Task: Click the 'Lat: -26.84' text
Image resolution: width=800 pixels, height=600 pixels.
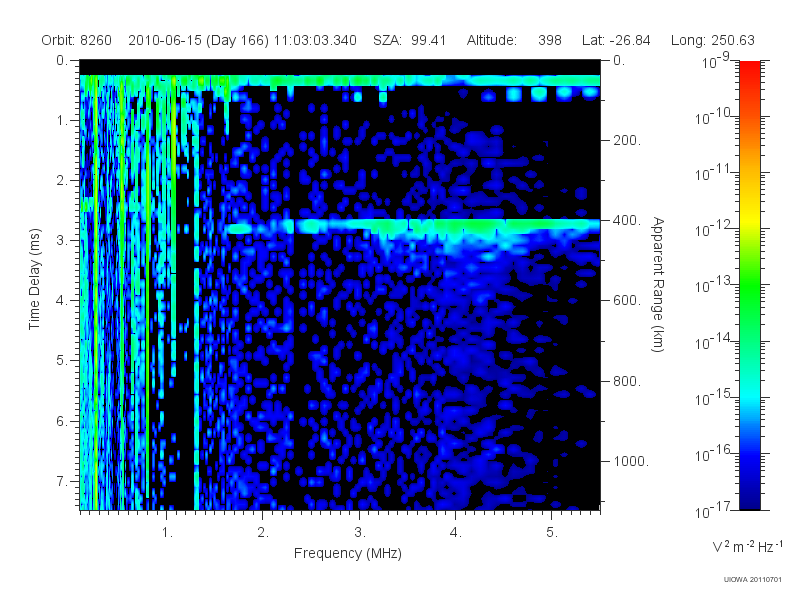Action: coord(616,40)
